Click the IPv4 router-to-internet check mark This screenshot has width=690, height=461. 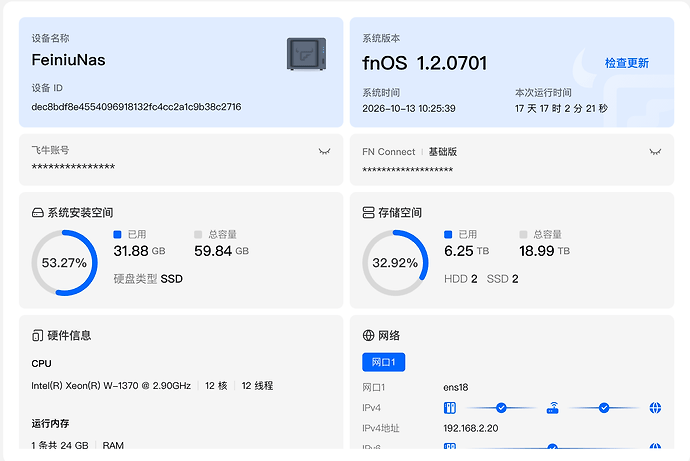(604, 408)
